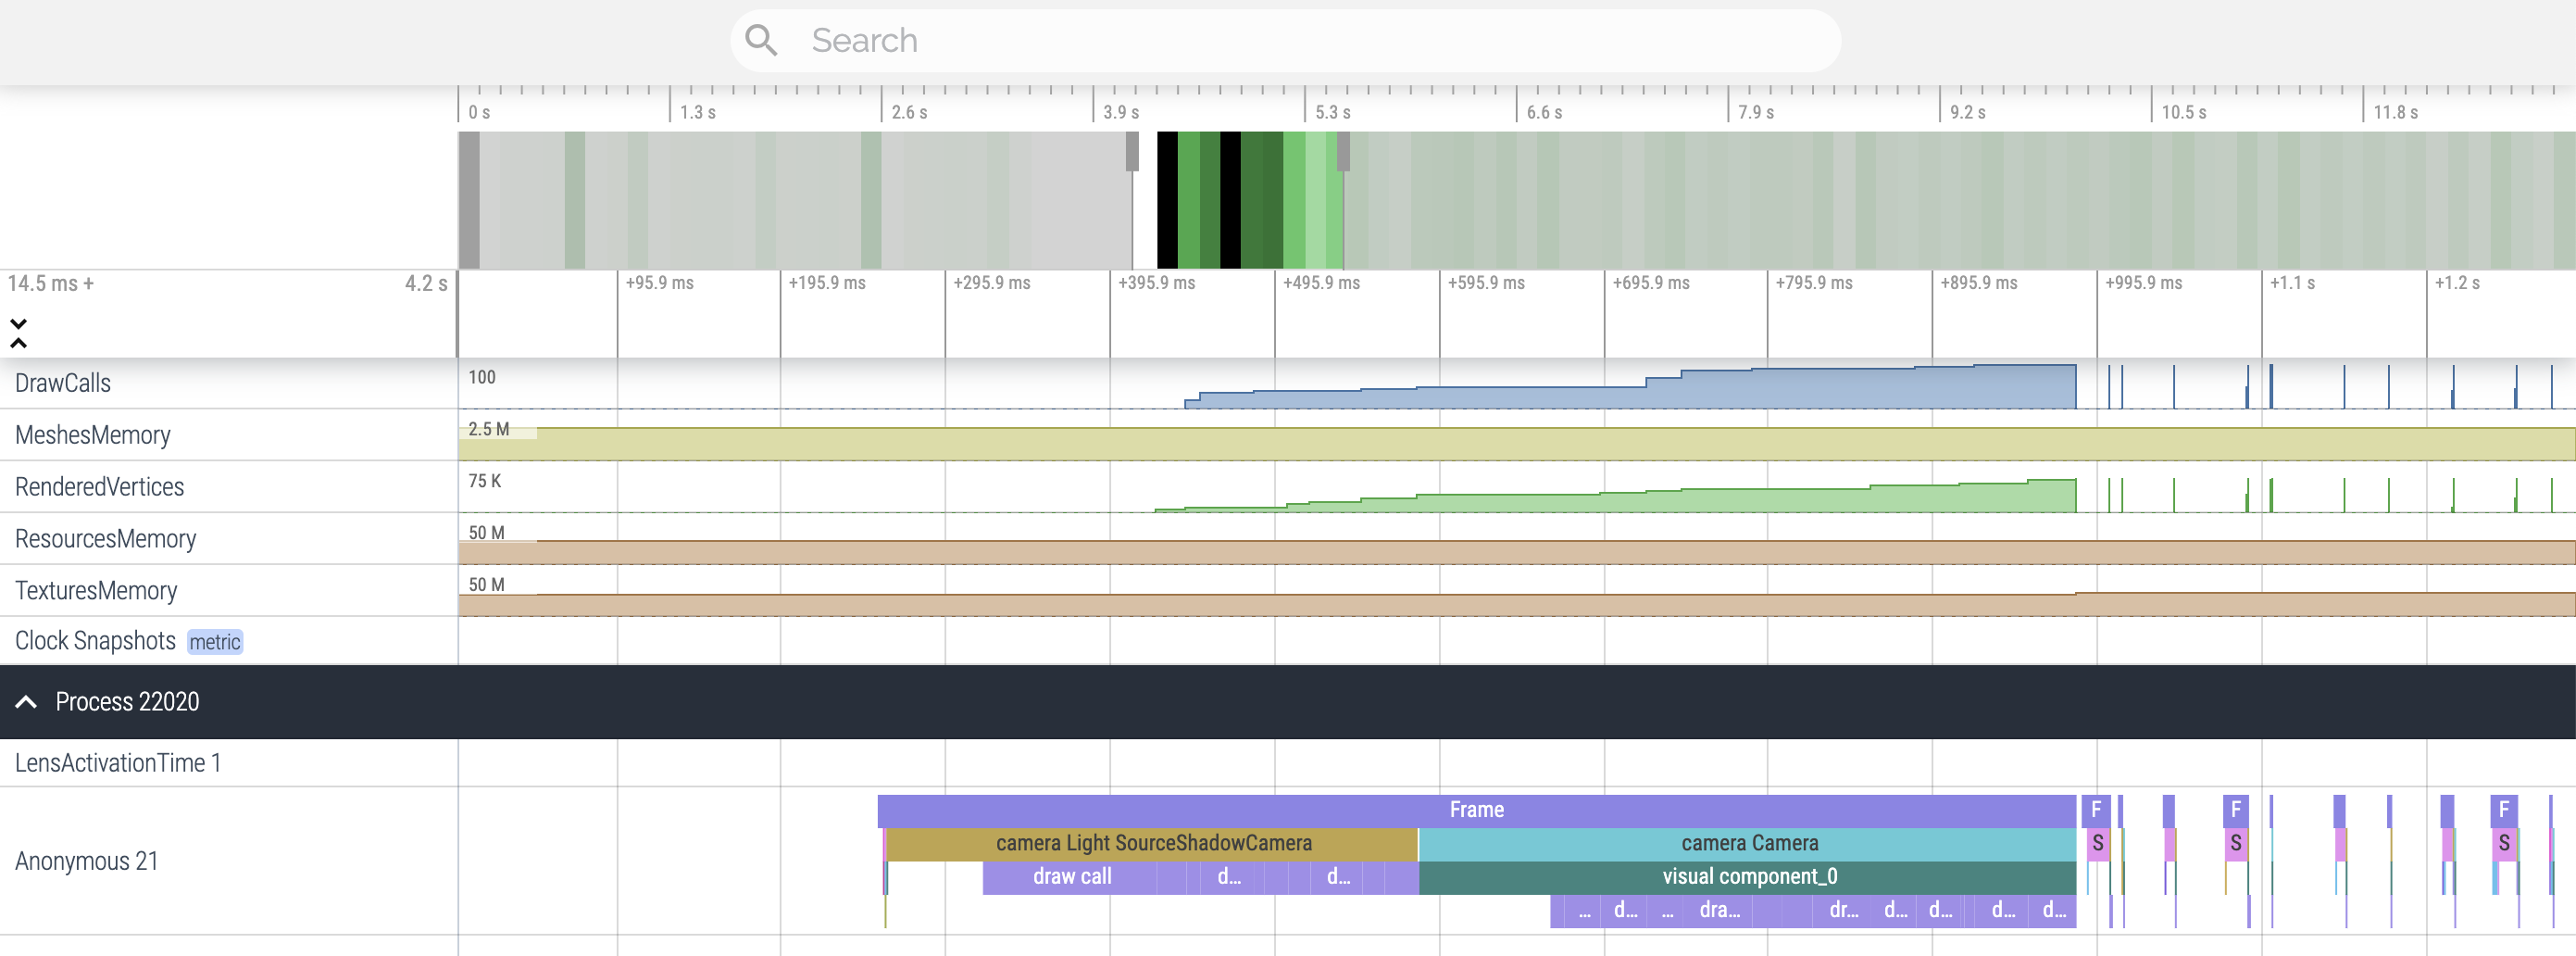
Task: Select the MeshesMemory track label
Action: pos(93,435)
